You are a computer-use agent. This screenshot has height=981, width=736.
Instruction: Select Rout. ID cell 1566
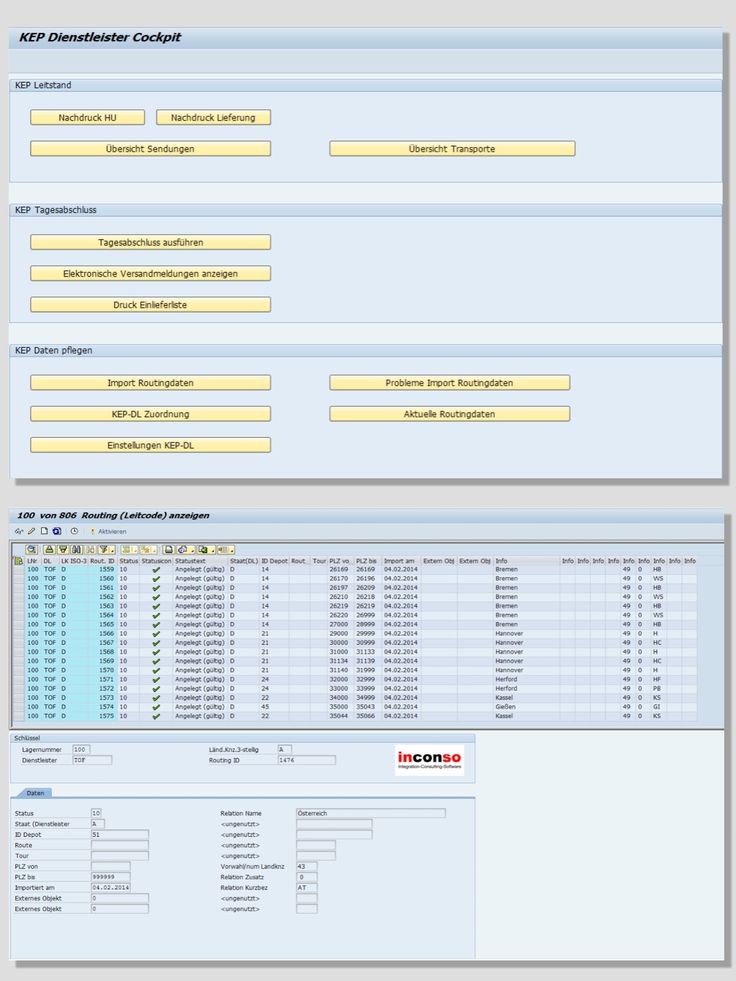click(x=103, y=633)
